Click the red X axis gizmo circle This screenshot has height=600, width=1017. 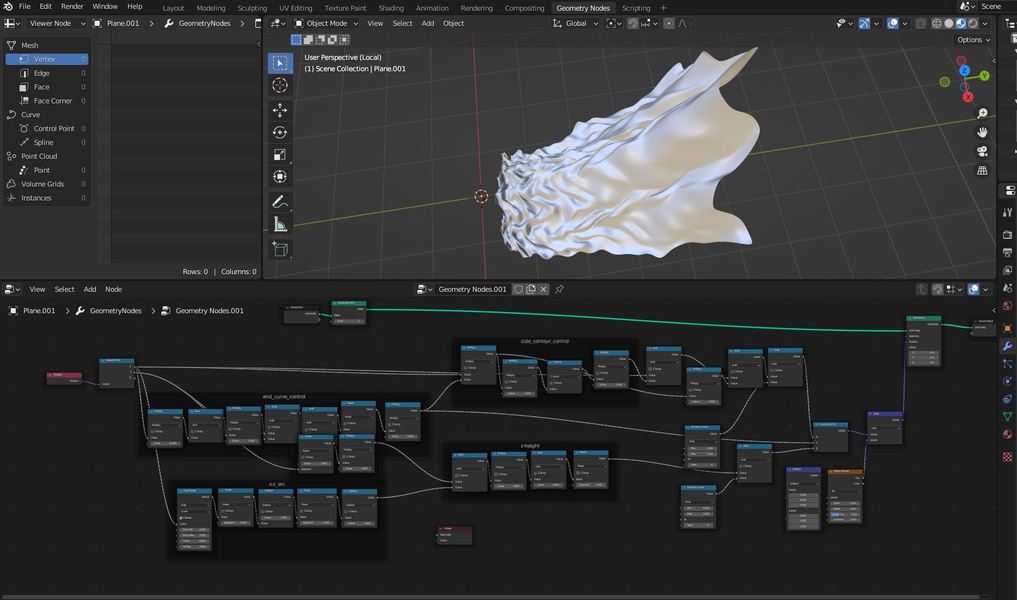tap(968, 97)
